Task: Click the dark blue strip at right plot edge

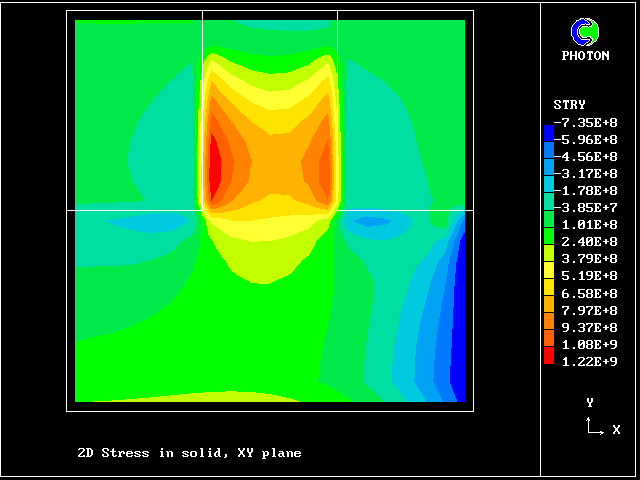Action: 460,320
